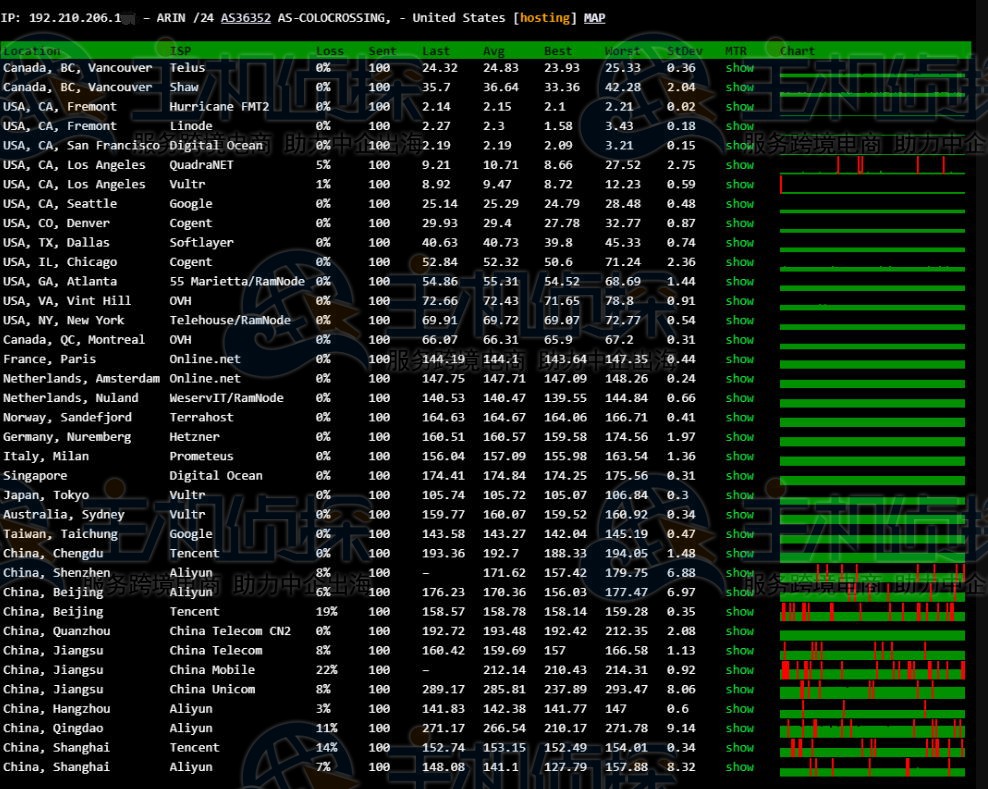Screen dimensions: 988x789
Task: Click the Location column header
Action: coord(31,51)
